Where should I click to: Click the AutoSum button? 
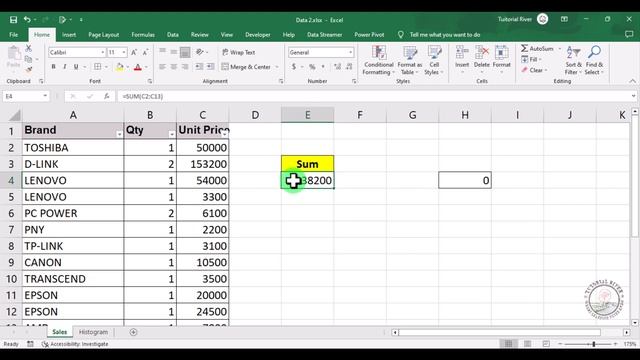pos(537,49)
